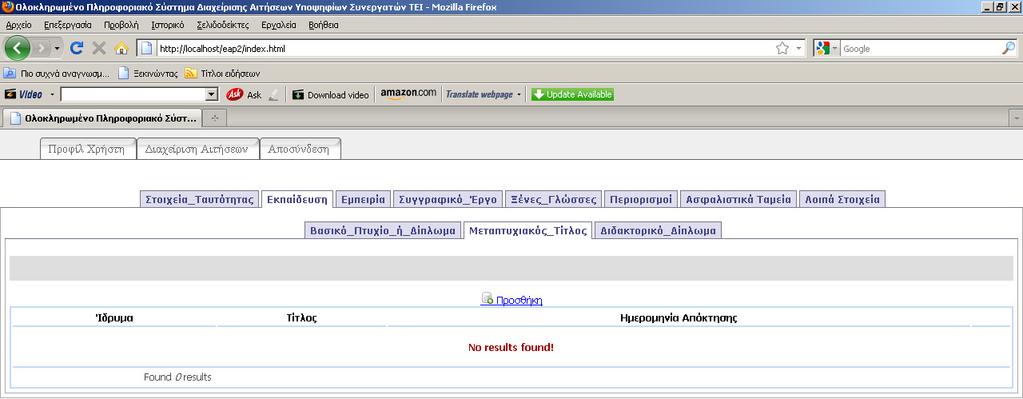Click the highlighter pen icon
This screenshot has height=399, width=1023.
coord(273,95)
